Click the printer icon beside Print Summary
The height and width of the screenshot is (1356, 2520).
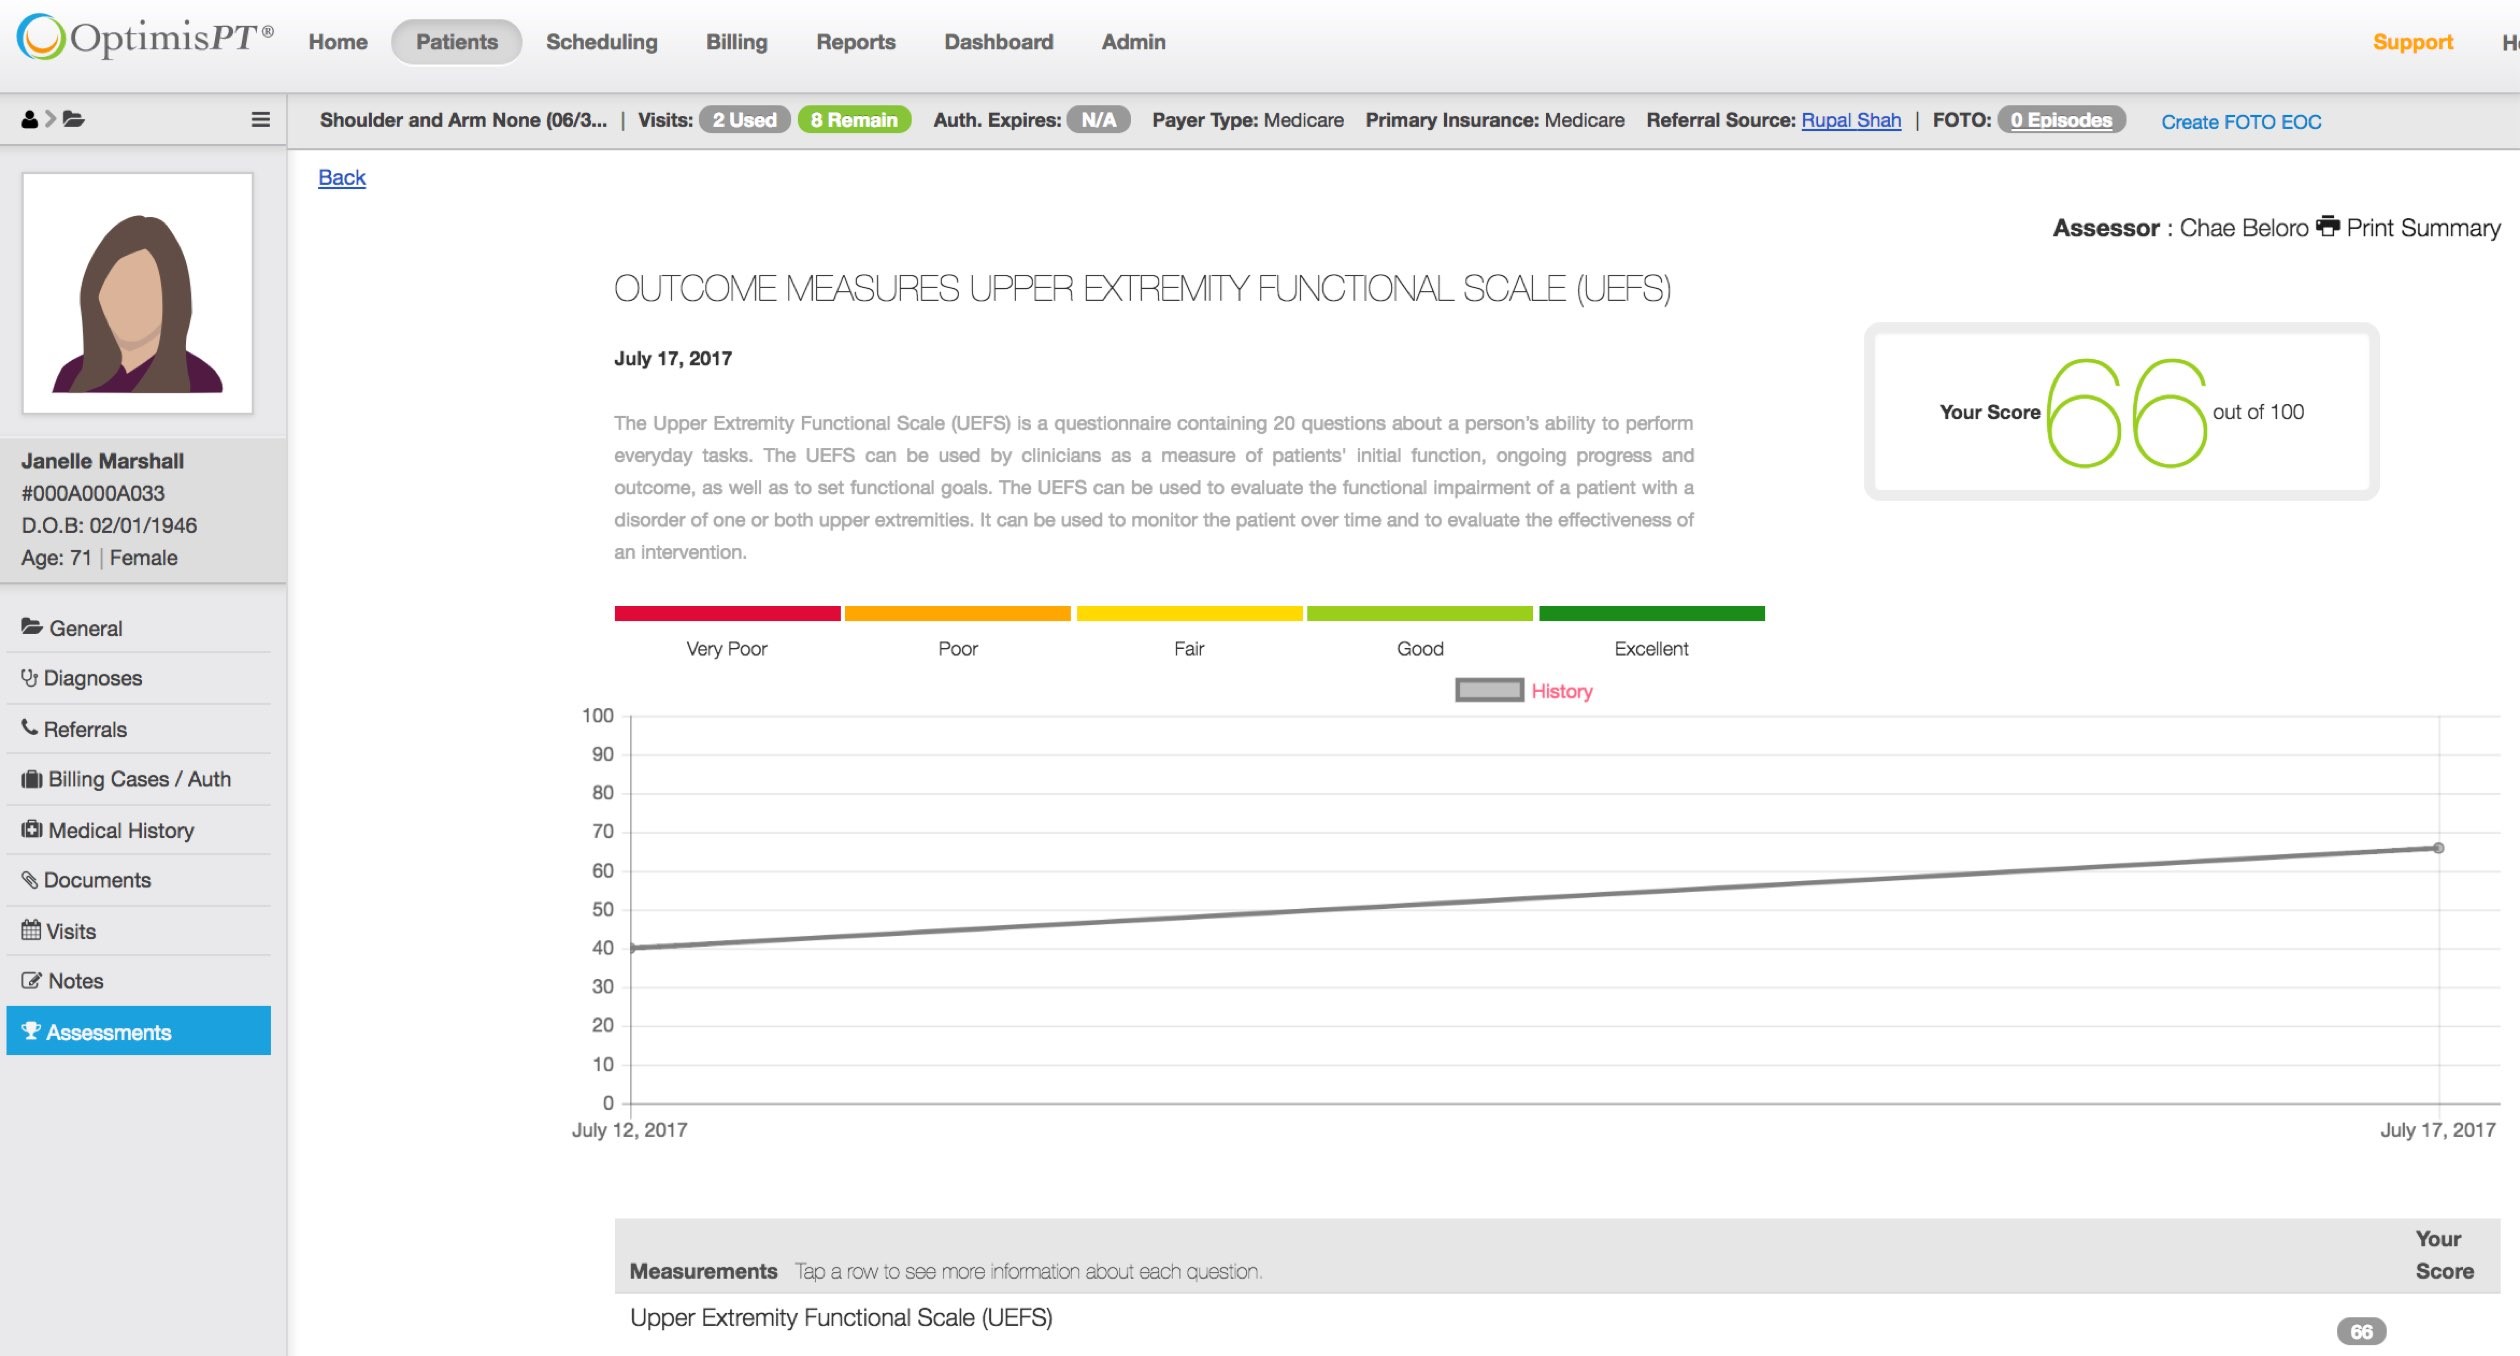(x=2328, y=226)
